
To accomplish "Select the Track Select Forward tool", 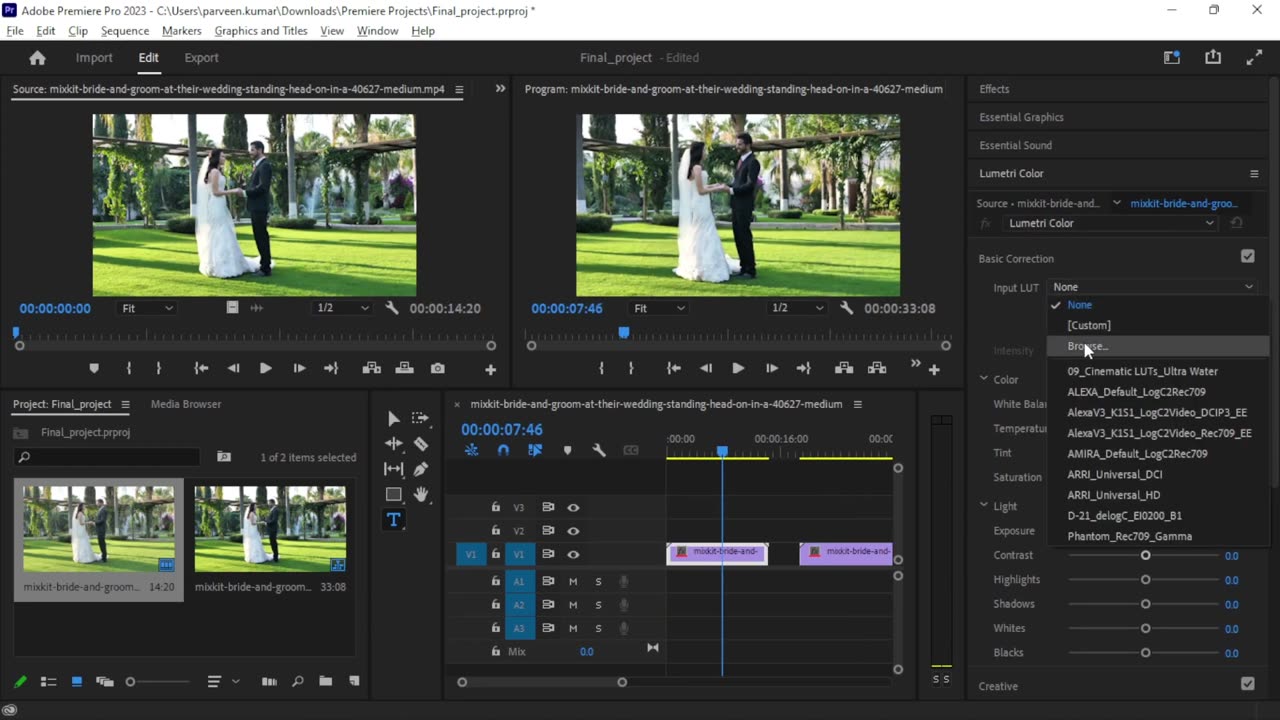I will coord(421,419).
